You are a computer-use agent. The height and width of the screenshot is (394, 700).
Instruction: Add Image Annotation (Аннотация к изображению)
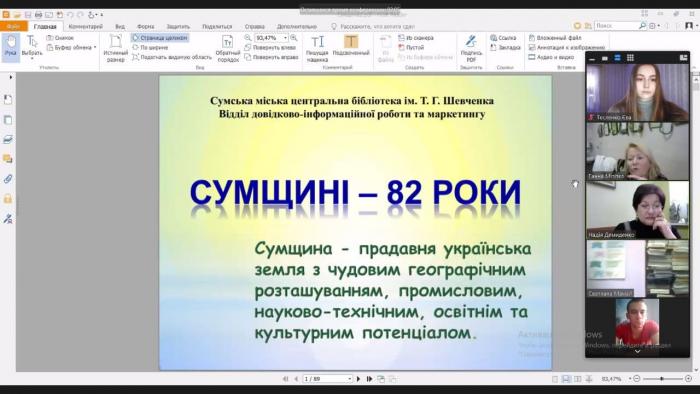[567, 47]
